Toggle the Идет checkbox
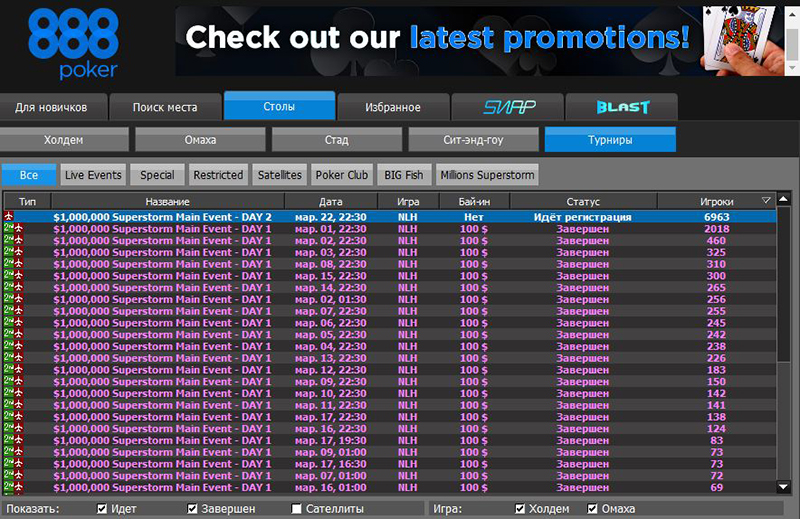Screen dimensions: 800x519 pos(103,509)
